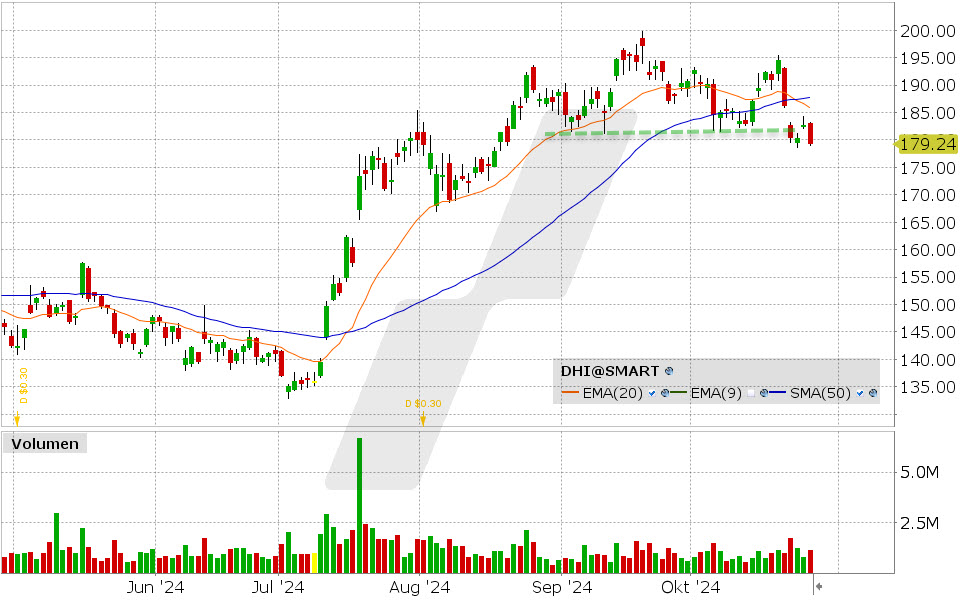The width and height of the screenshot is (960, 600).
Task: Click the blue SMA(50) legend line swatch
Action: [x=778, y=392]
